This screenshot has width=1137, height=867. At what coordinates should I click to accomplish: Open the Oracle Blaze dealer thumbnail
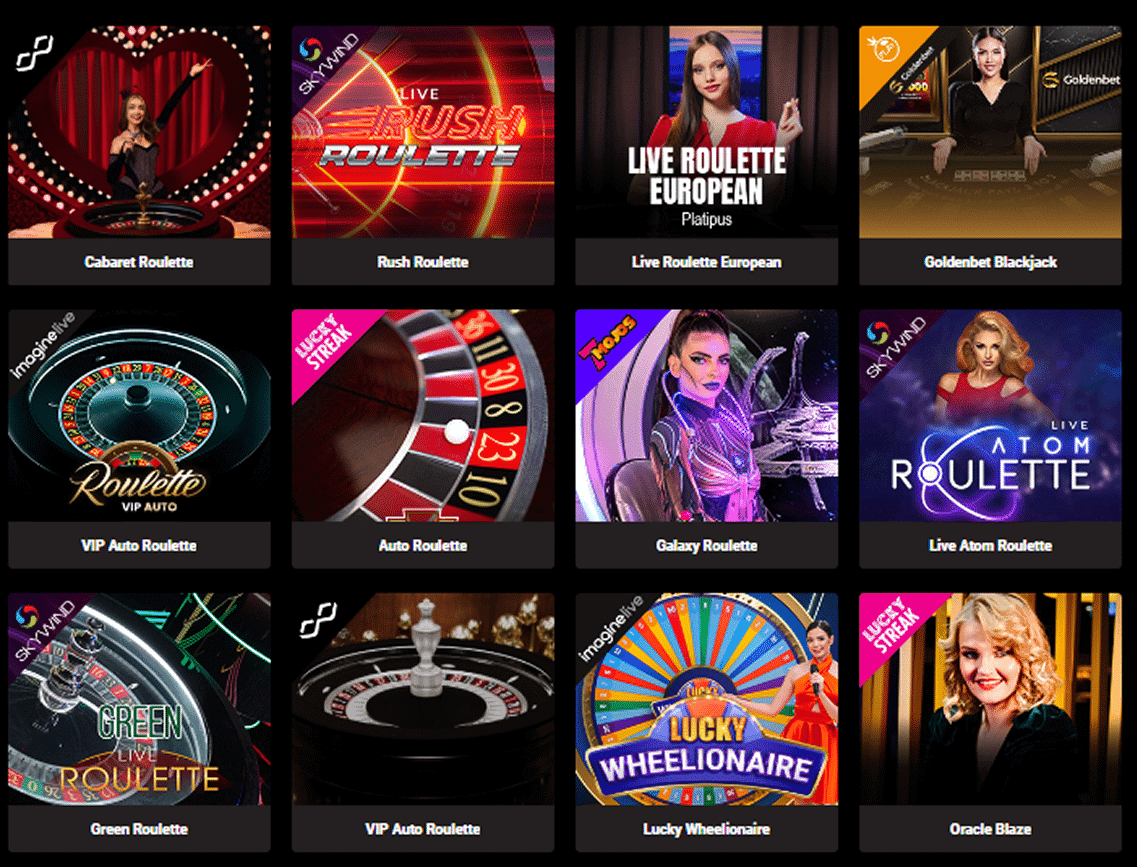click(991, 699)
